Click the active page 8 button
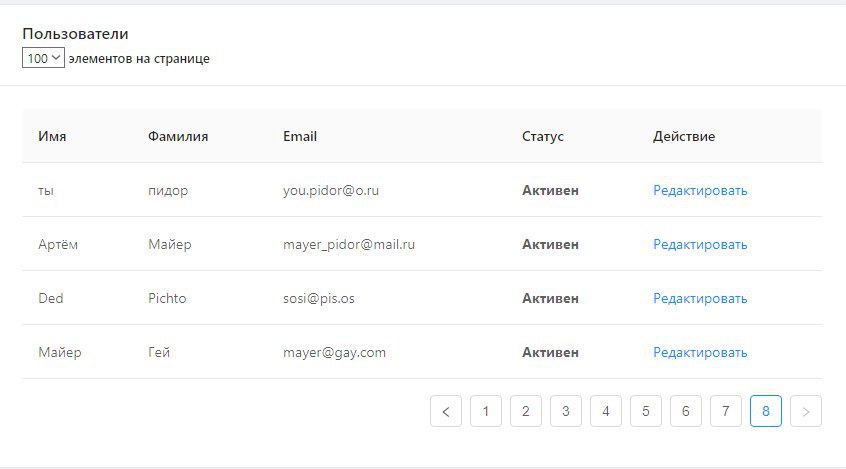Screen dimensions: 846x469 (x=766, y=411)
